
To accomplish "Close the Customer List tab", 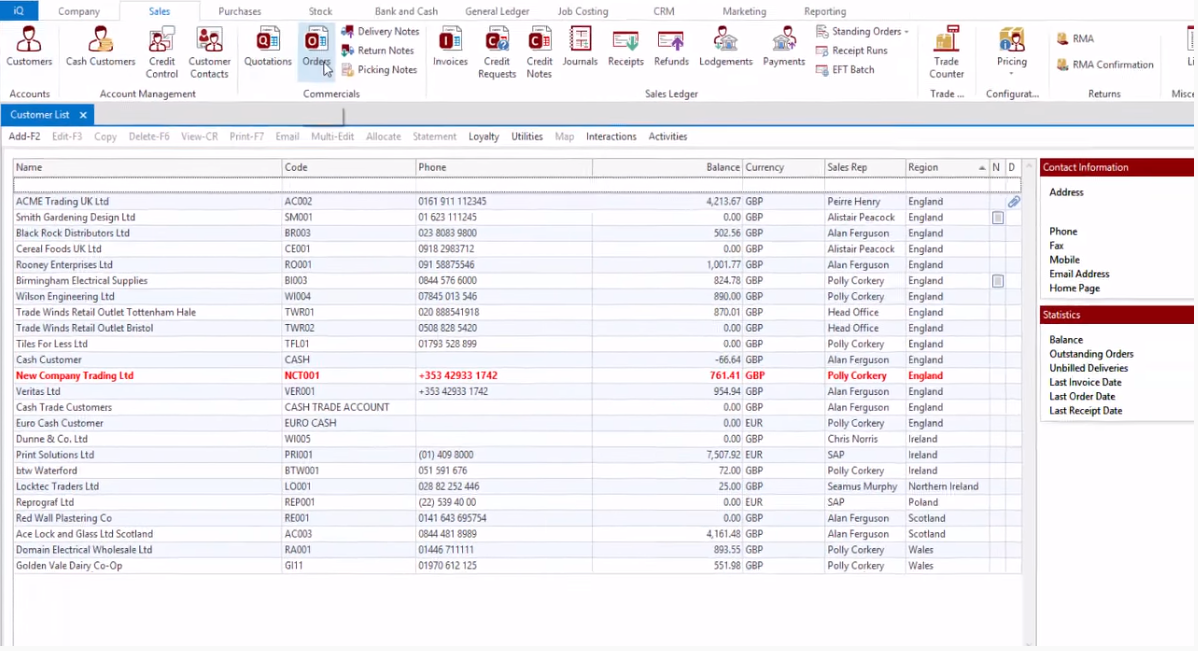I will tap(83, 115).
